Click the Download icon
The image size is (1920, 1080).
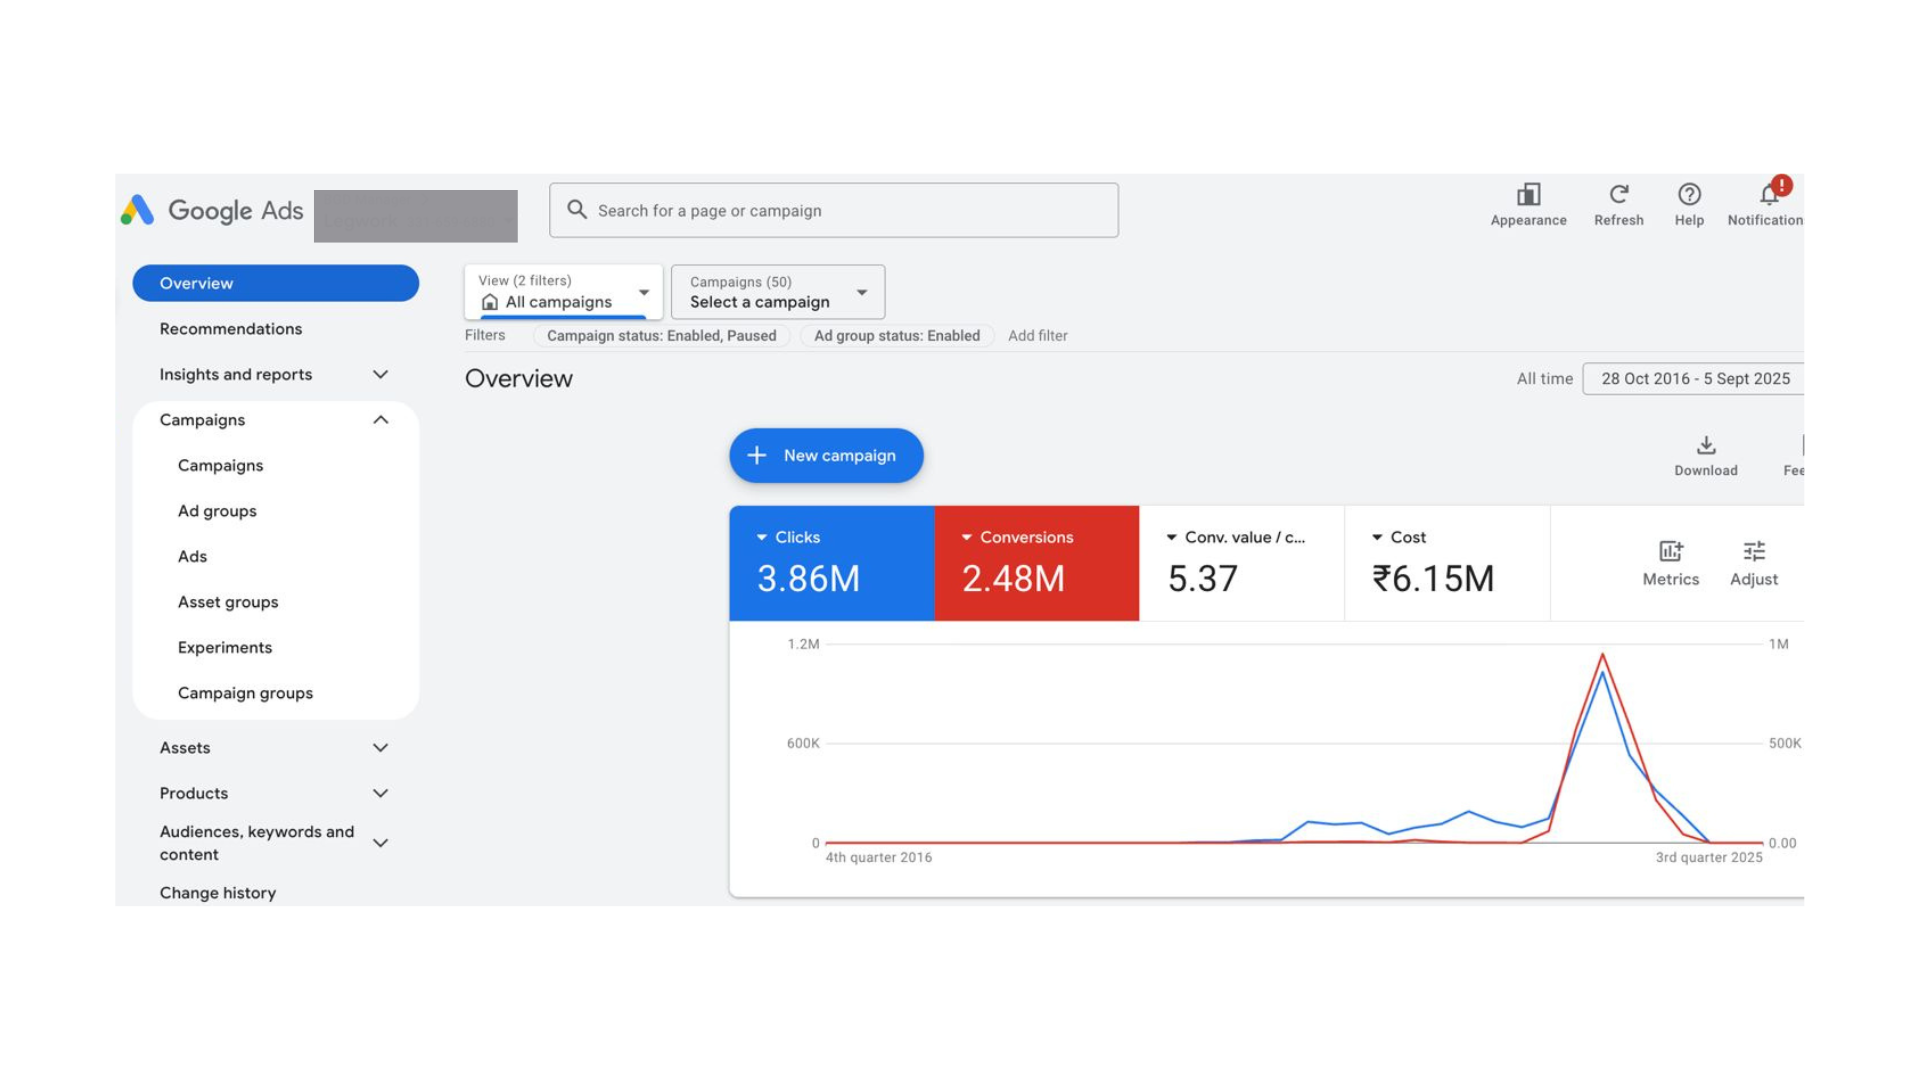click(x=1706, y=446)
